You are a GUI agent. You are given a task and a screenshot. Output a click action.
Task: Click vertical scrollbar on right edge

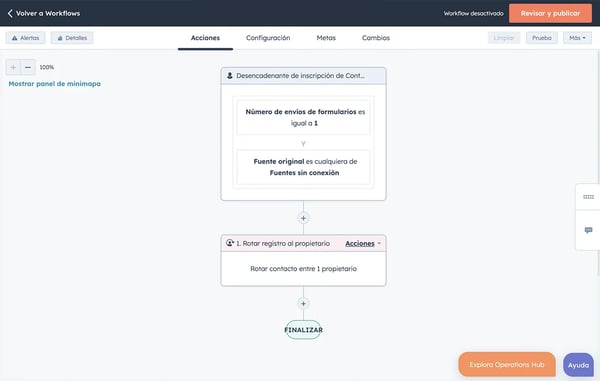coord(598,164)
